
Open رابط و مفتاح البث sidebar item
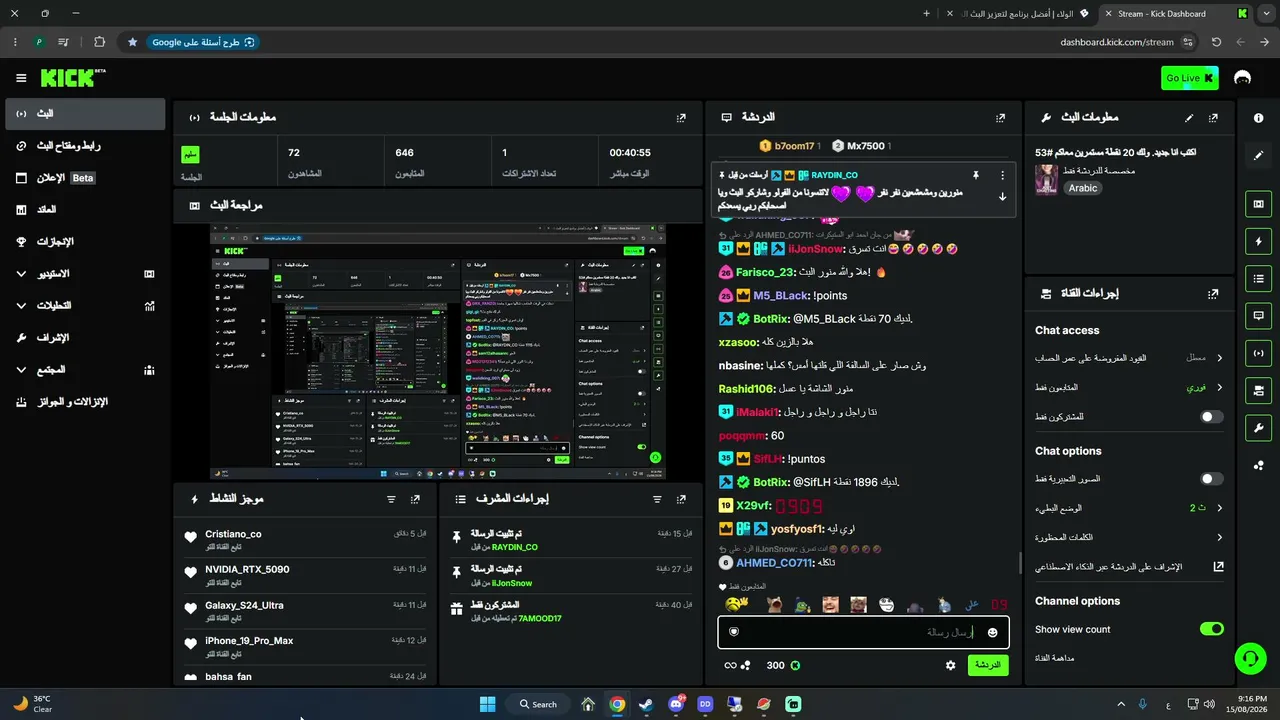85,146
